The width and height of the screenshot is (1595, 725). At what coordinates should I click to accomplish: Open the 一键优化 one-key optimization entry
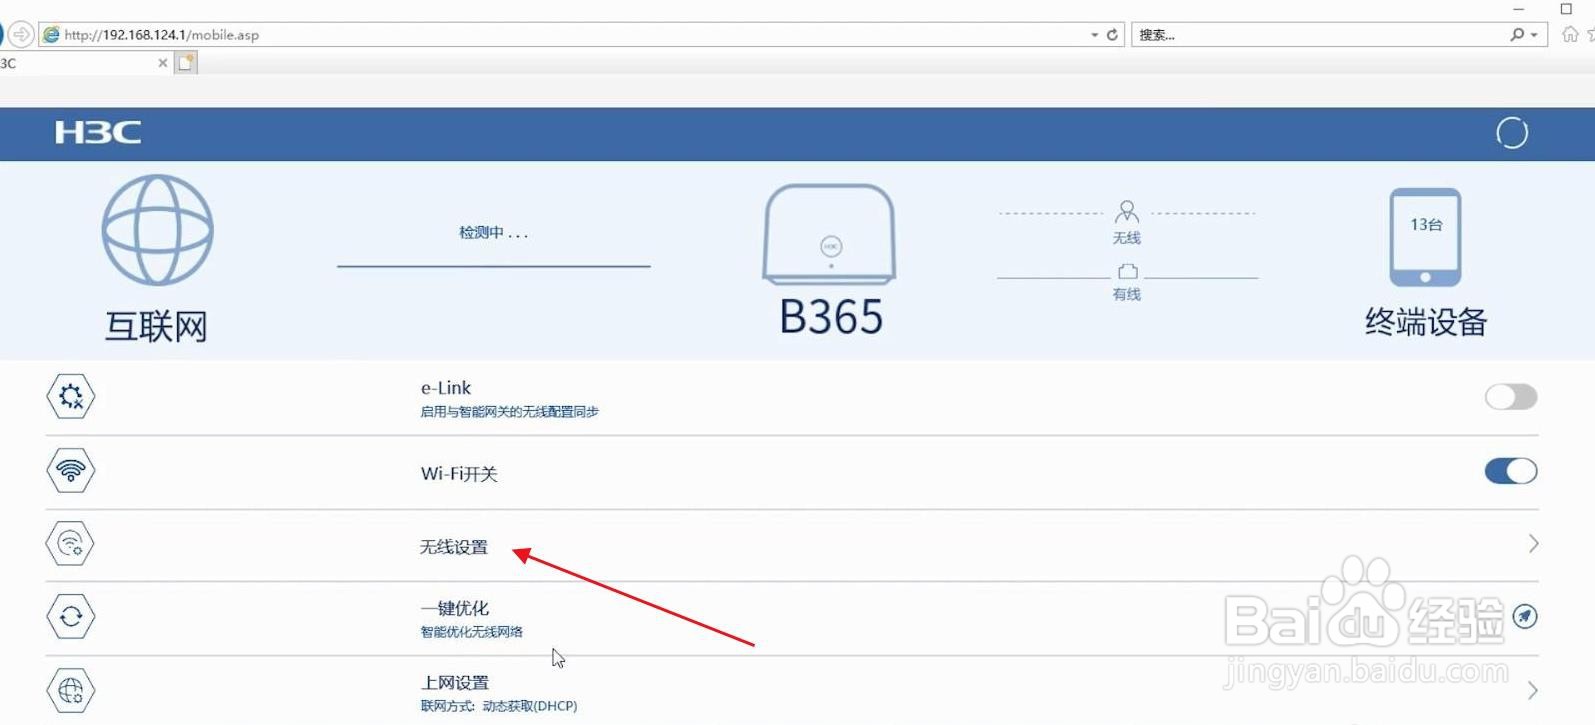tap(791, 619)
